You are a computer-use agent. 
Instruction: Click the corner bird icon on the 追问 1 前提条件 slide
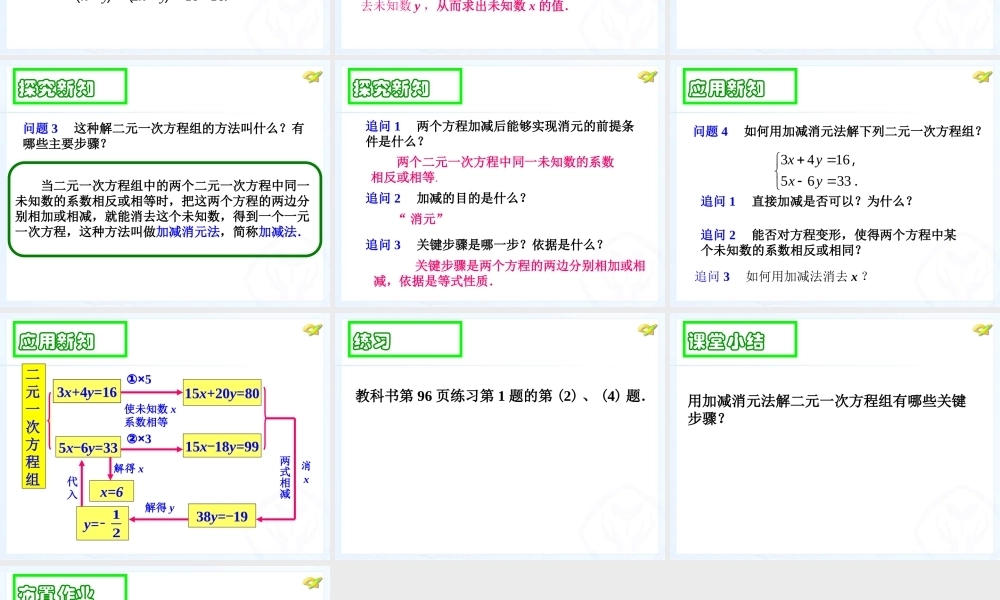pos(647,77)
